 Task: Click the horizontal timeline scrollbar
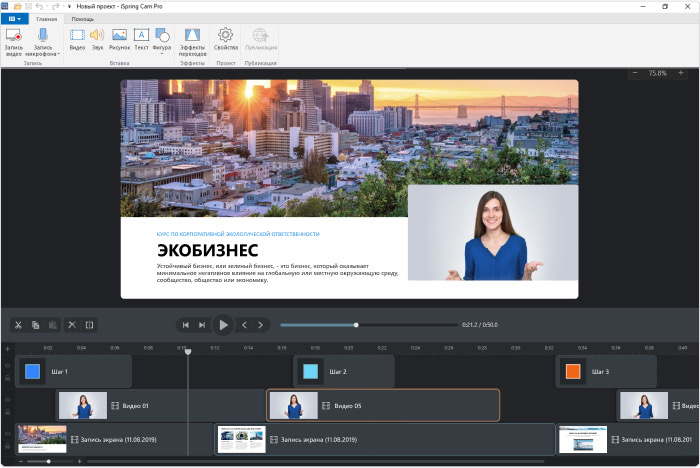[x=316, y=461]
